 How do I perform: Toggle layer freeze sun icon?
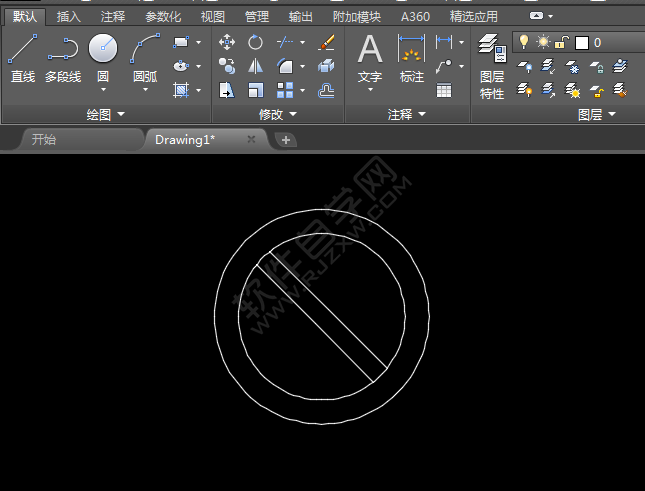tap(542, 42)
